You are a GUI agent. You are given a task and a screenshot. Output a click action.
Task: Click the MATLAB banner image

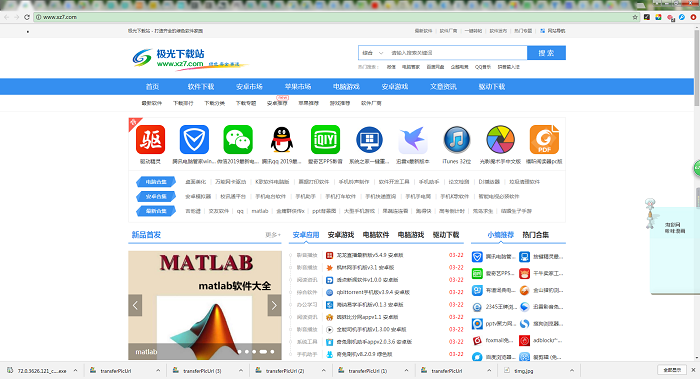[205, 305]
